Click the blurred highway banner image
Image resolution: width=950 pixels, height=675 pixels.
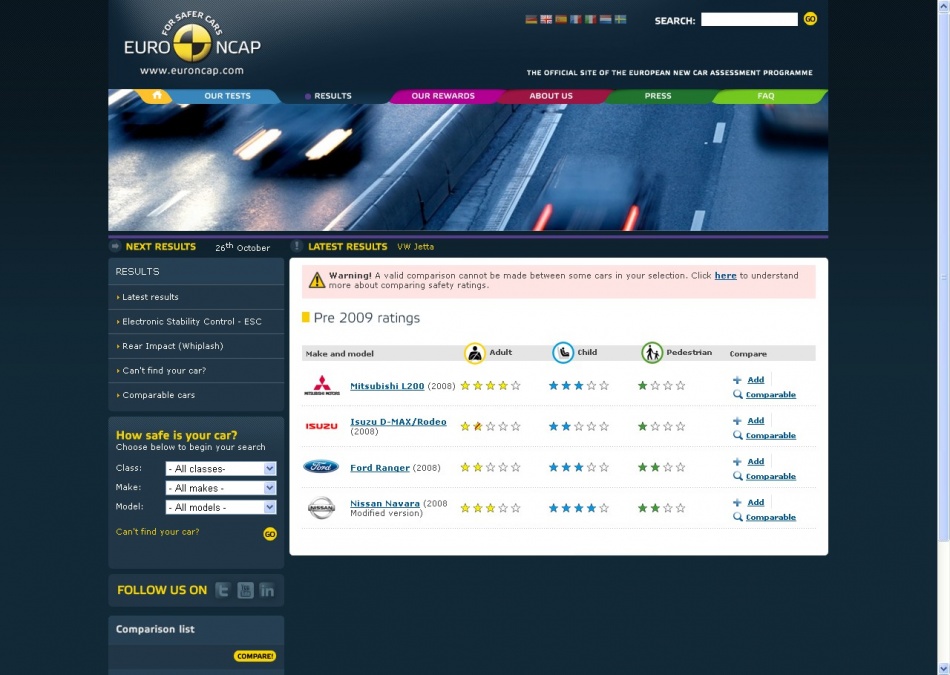pos(468,167)
